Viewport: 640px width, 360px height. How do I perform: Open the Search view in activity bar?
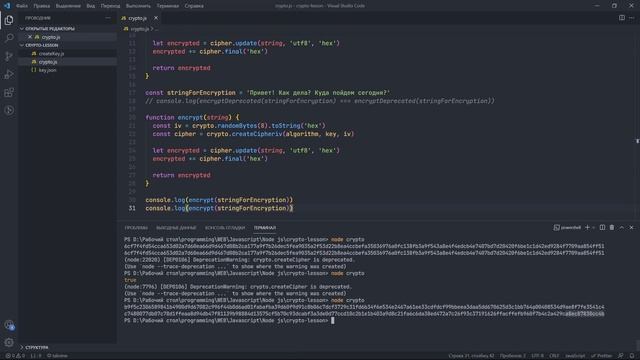point(9,38)
